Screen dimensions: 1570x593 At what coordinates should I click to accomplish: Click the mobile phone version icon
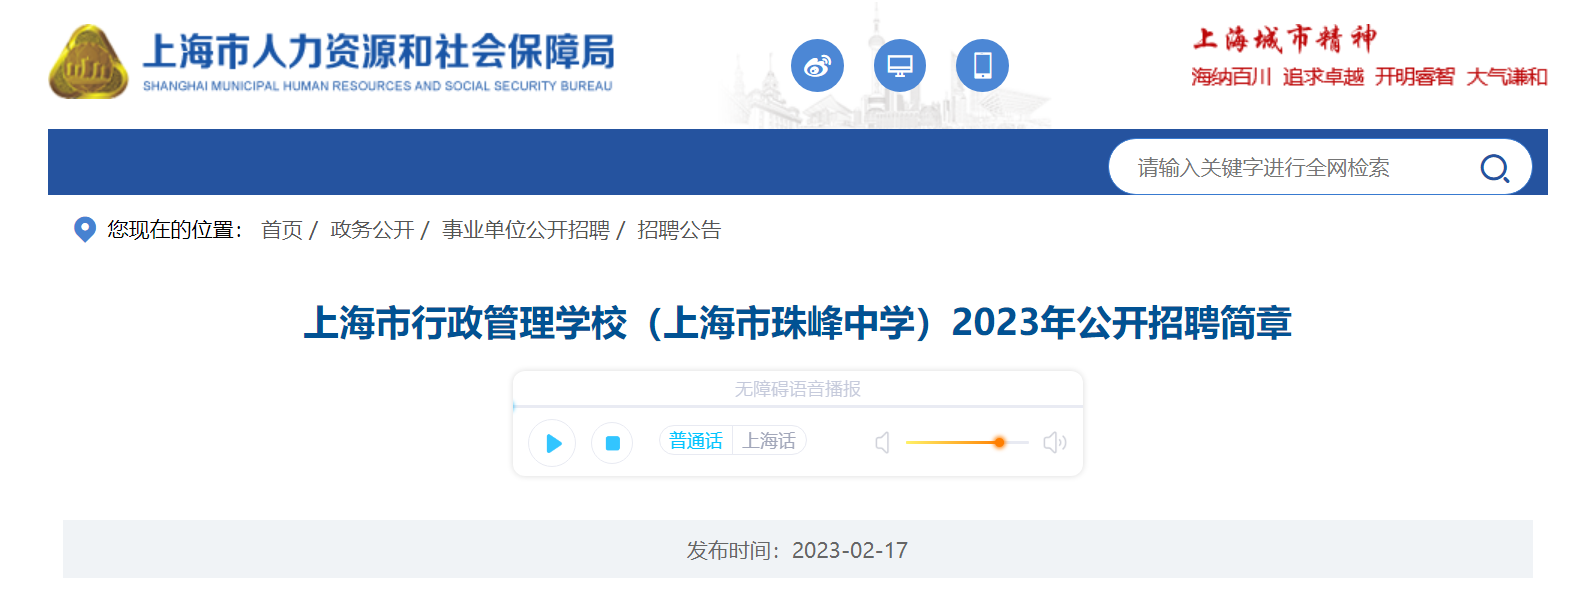click(x=982, y=66)
